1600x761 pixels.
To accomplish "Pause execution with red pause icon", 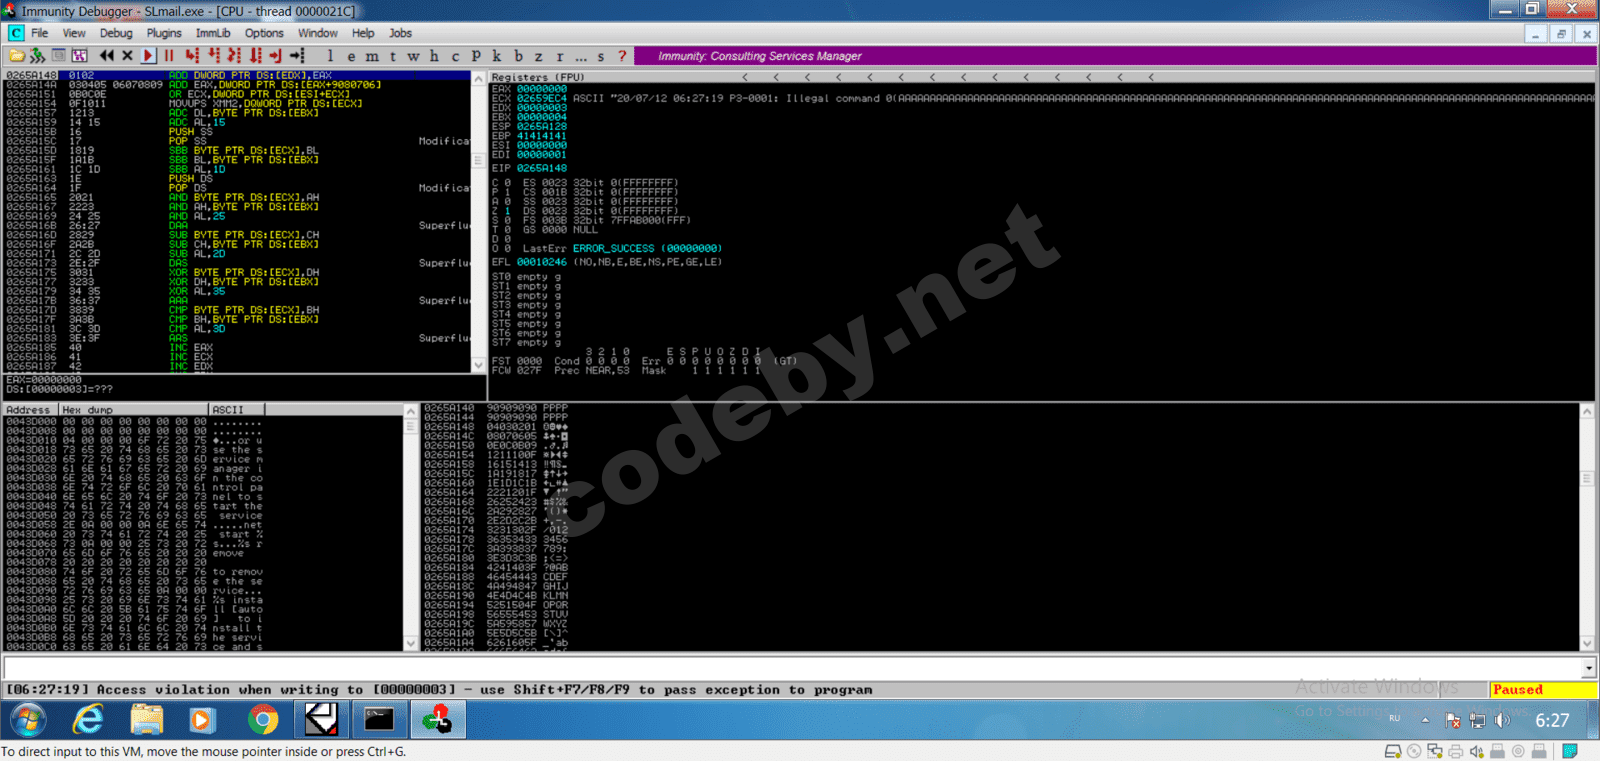I will coord(169,56).
